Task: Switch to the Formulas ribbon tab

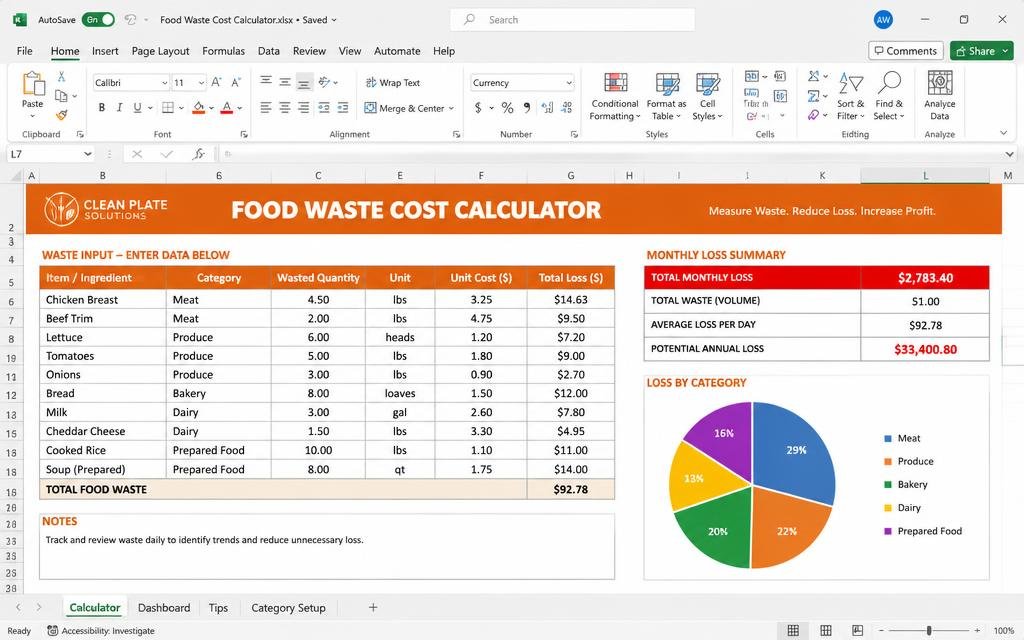Action: click(223, 51)
